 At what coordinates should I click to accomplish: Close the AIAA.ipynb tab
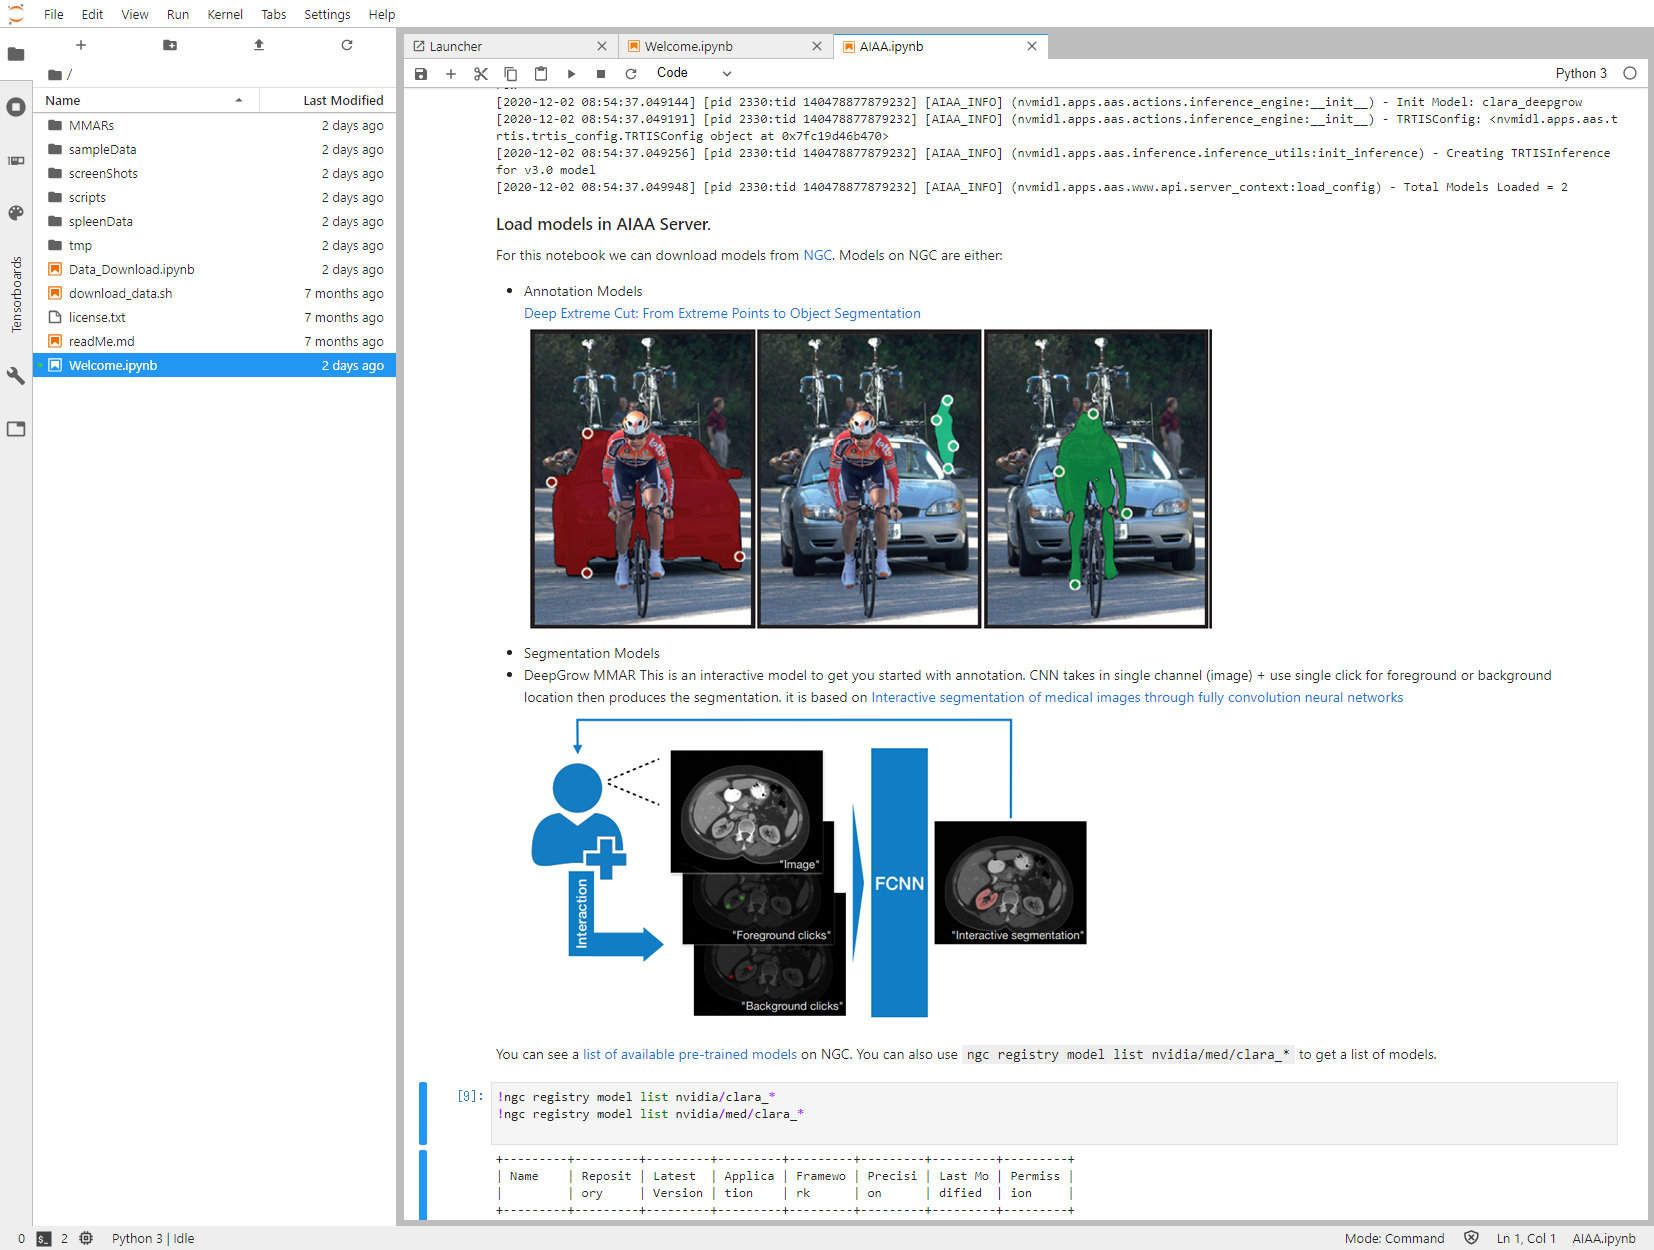point(1032,46)
